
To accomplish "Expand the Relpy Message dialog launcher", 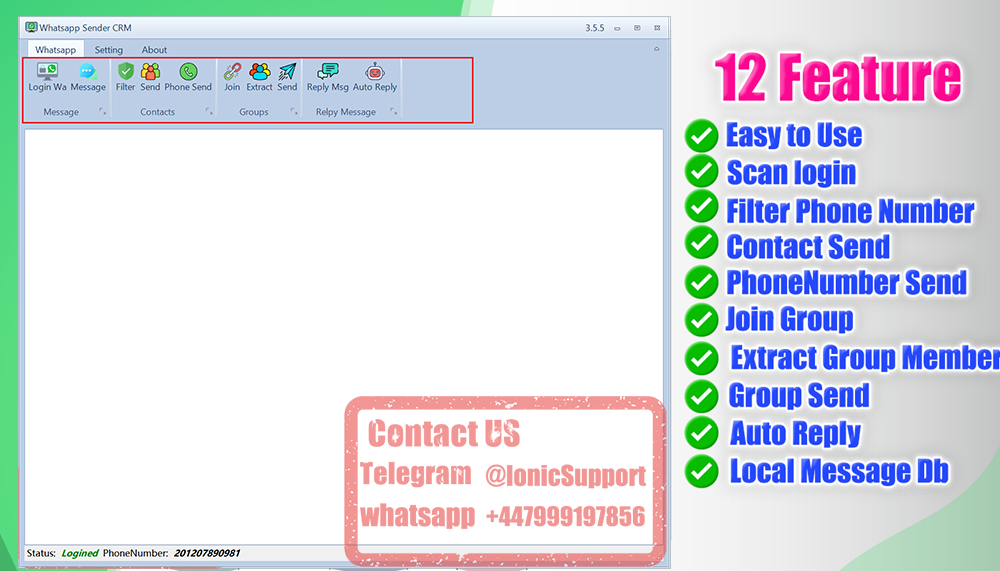I will tap(393, 112).
